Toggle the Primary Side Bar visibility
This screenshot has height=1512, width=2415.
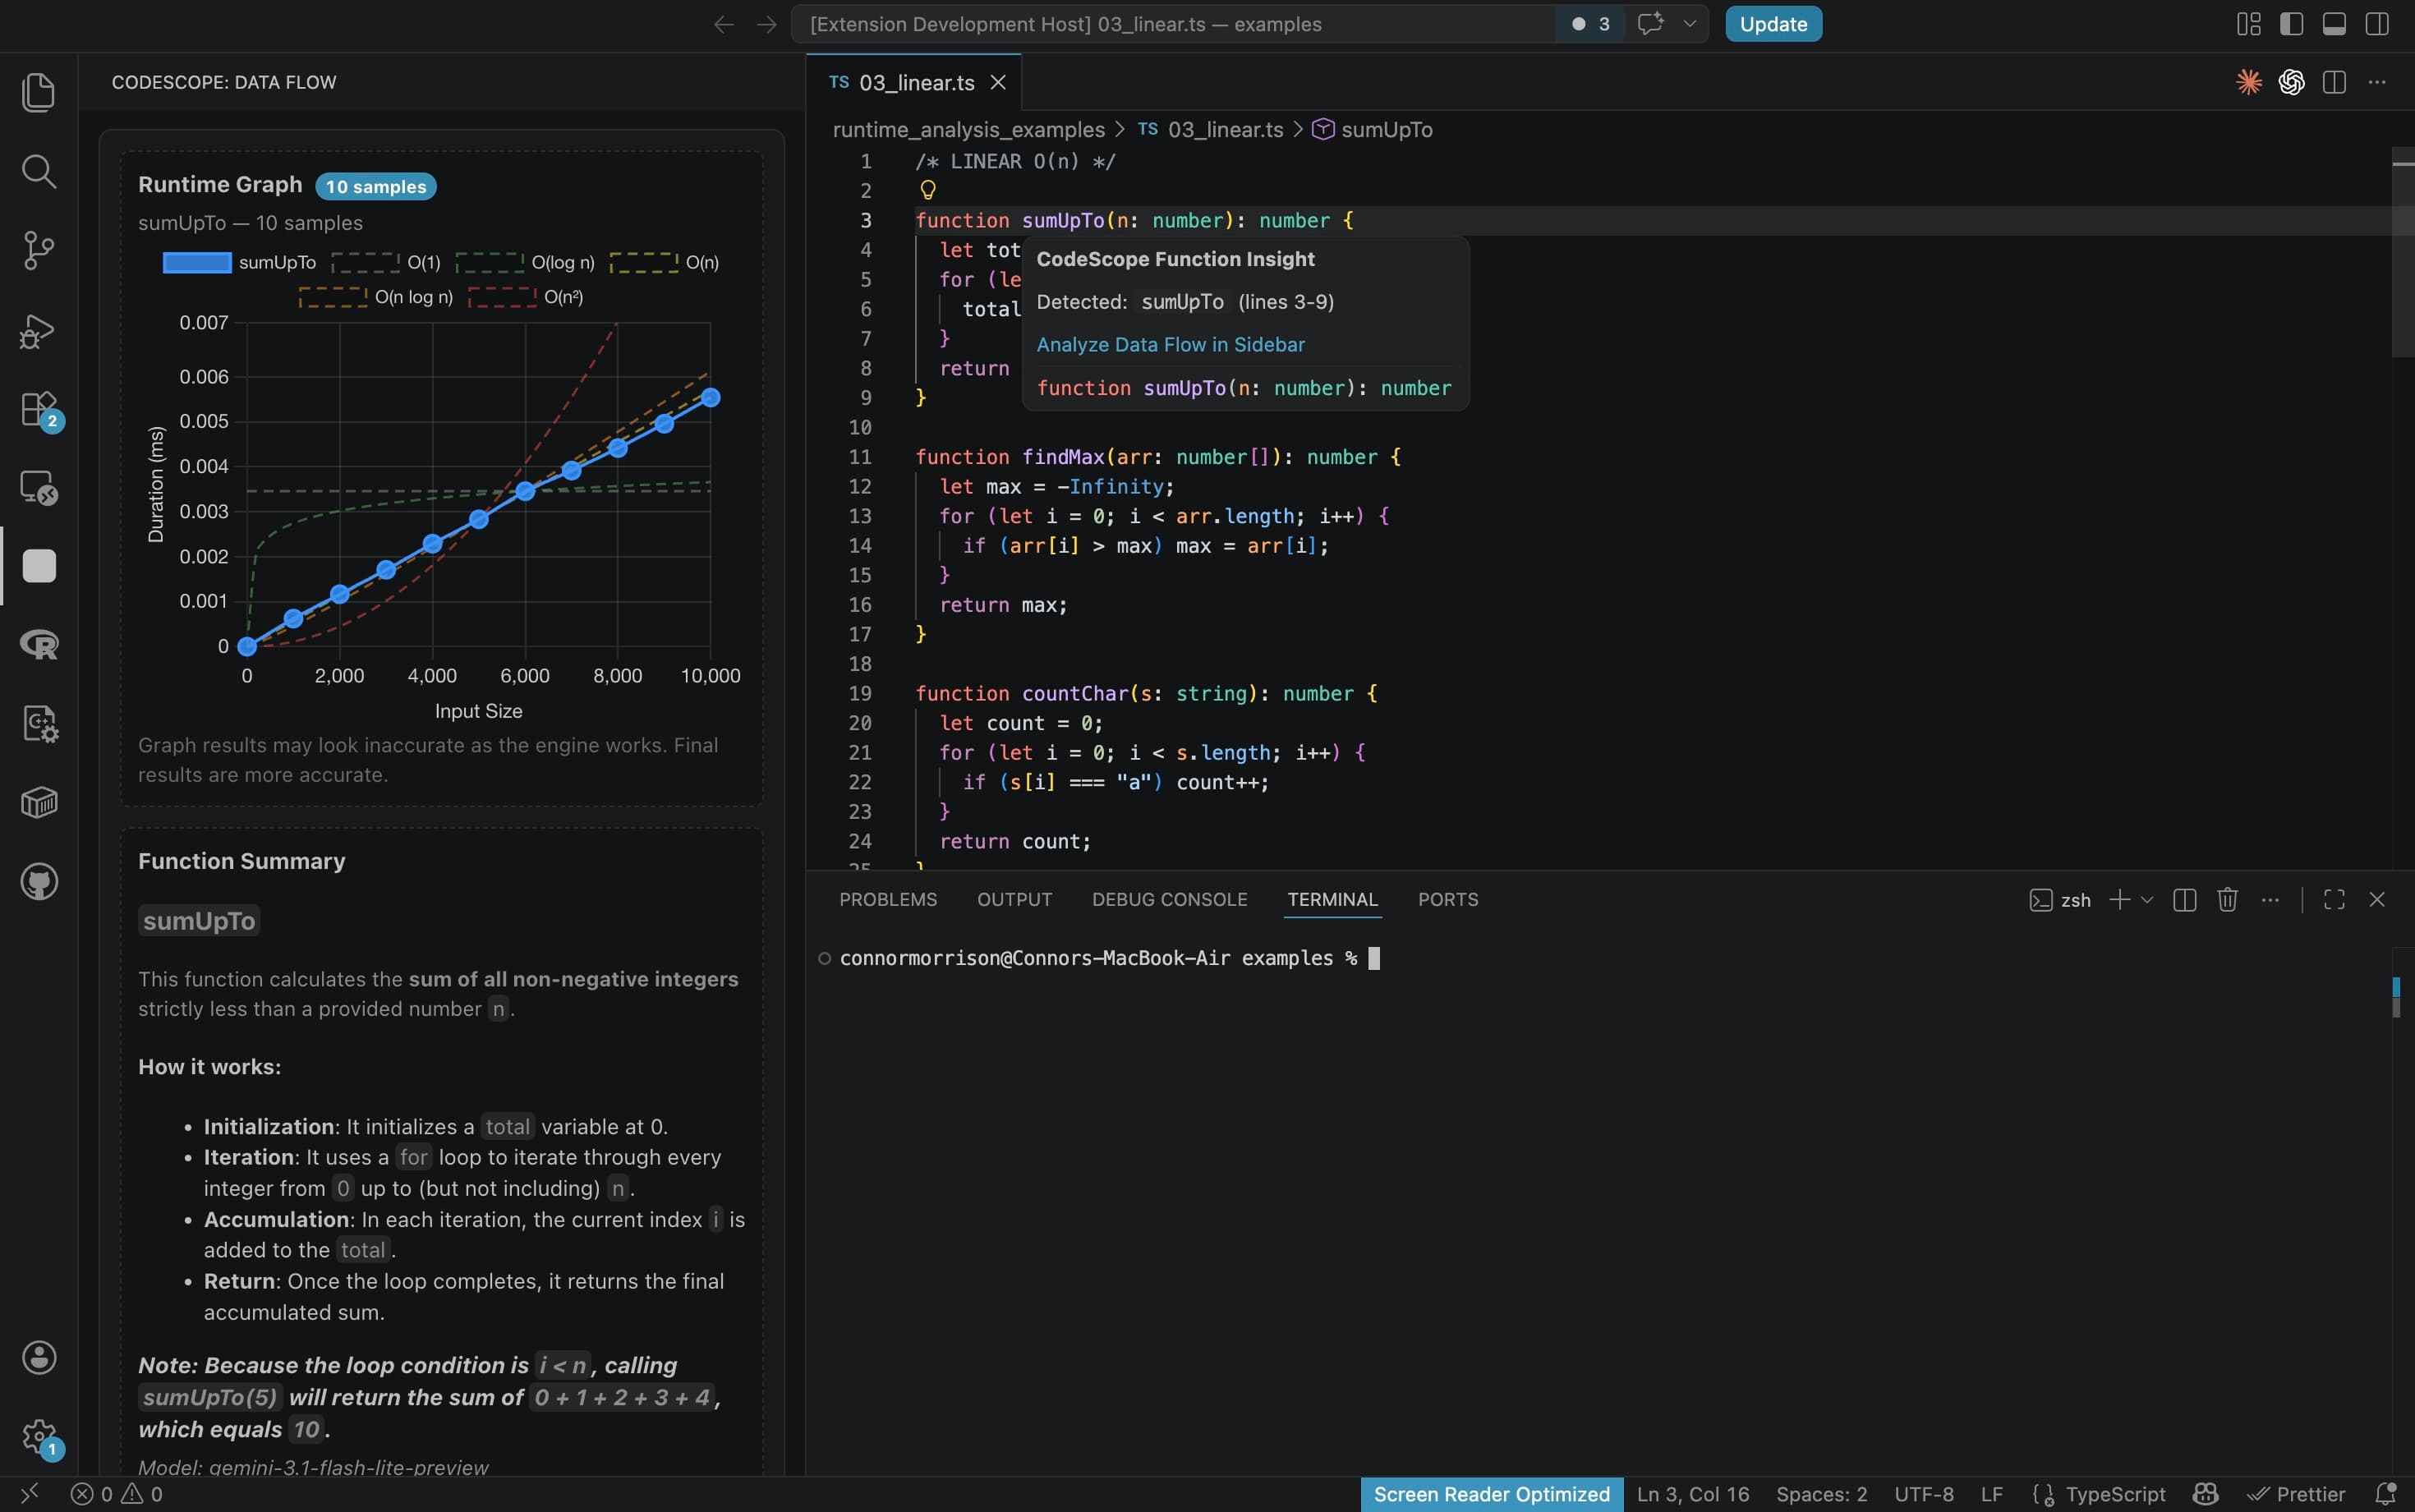click(x=2292, y=24)
